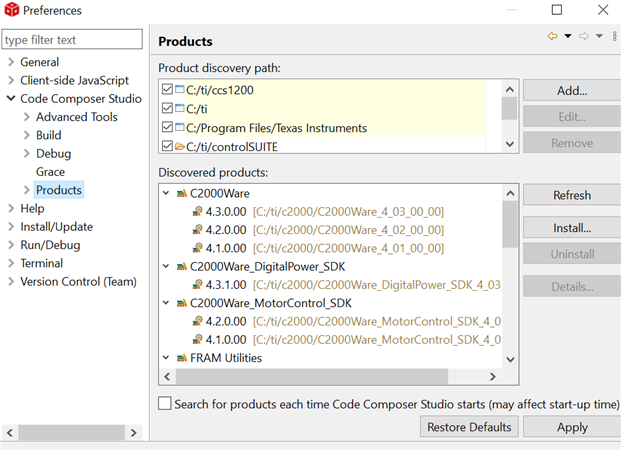This screenshot has height=450, width=621.
Task: Expand the General preferences node
Action: pyautogui.click(x=10, y=62)
